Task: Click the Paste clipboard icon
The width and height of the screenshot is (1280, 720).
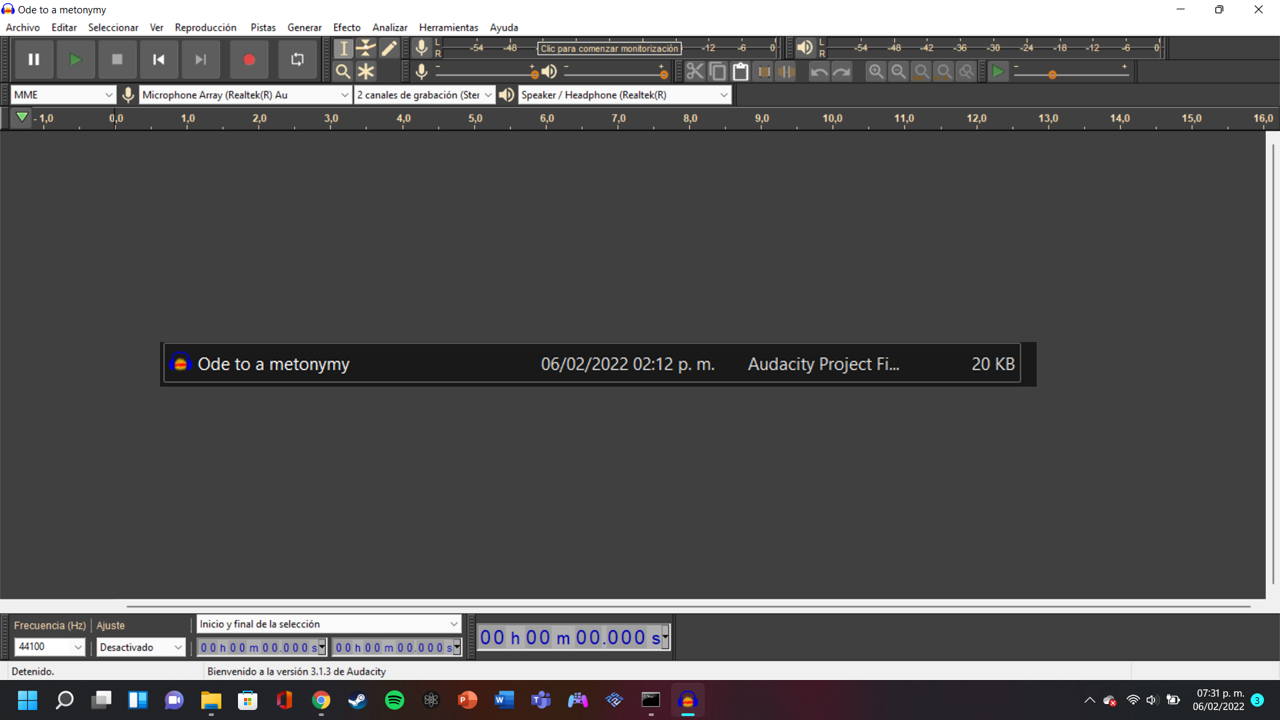Action: tap(740, 71)
